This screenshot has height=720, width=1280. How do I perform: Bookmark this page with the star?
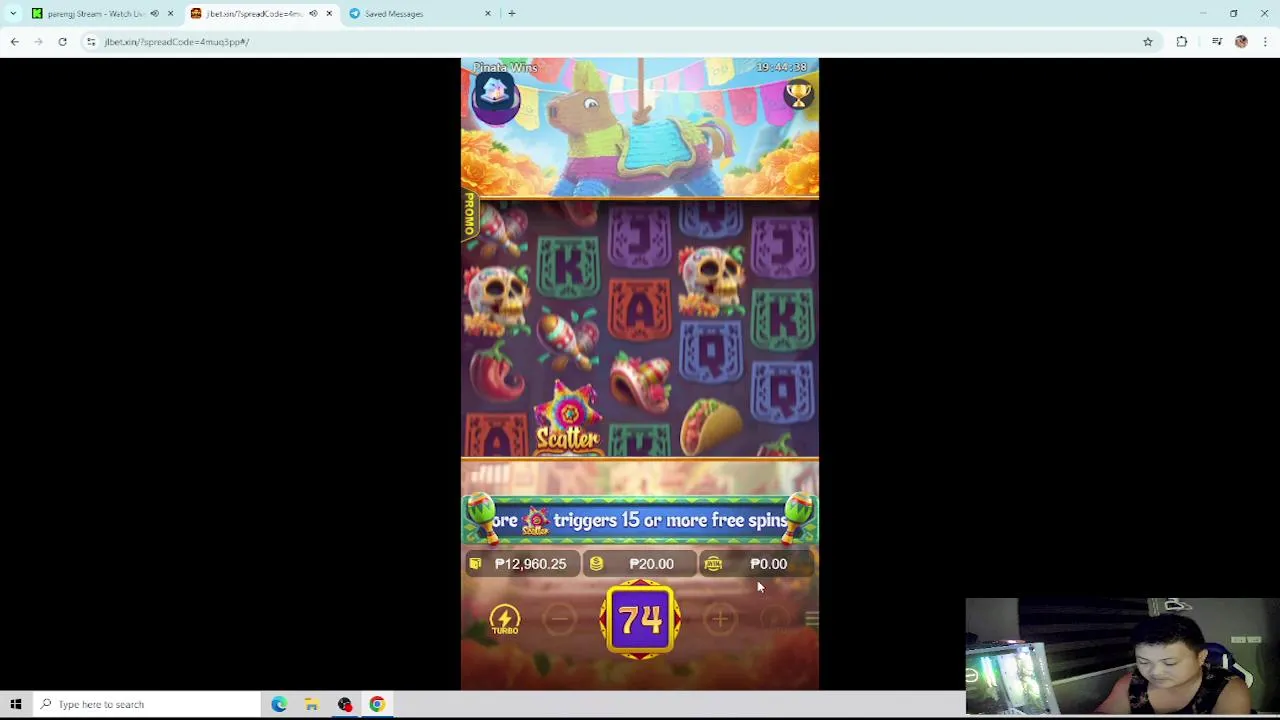[1148, 42]
